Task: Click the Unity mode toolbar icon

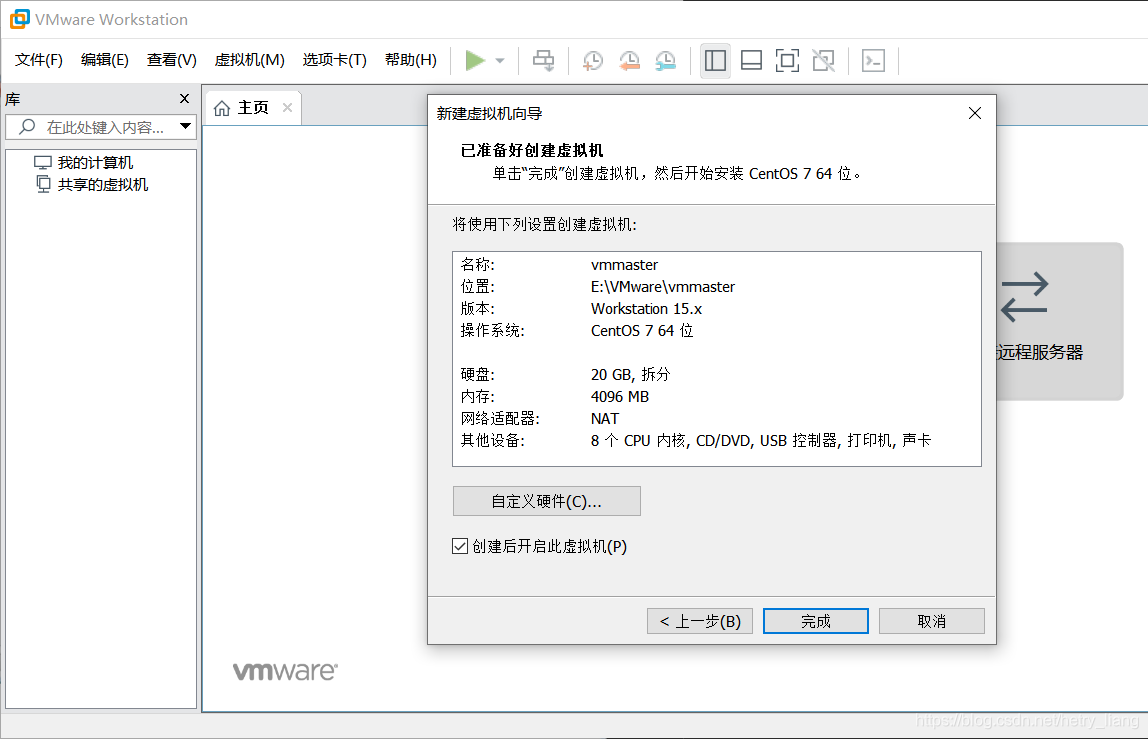Action: pyautogui.click(x=824, y=60)
